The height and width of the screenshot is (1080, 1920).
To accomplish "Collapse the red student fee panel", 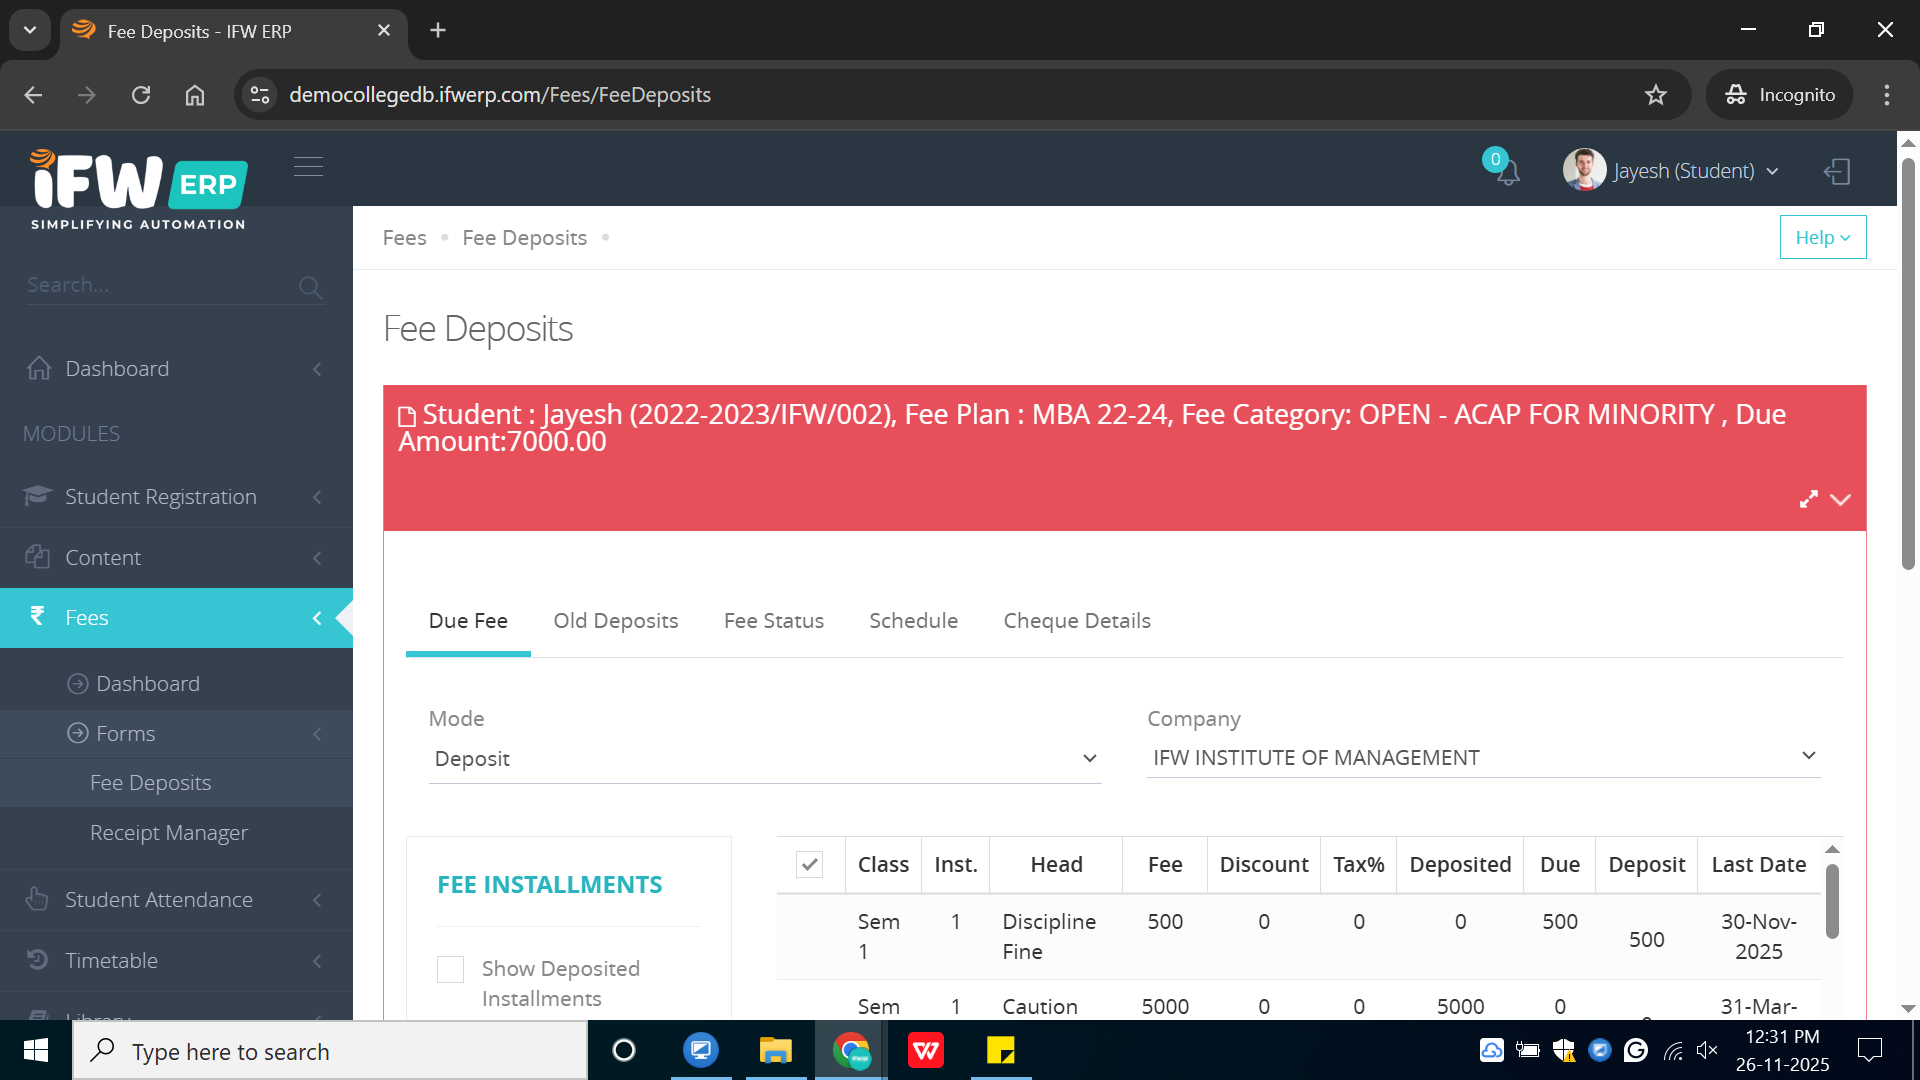I will pos(1840,499).
